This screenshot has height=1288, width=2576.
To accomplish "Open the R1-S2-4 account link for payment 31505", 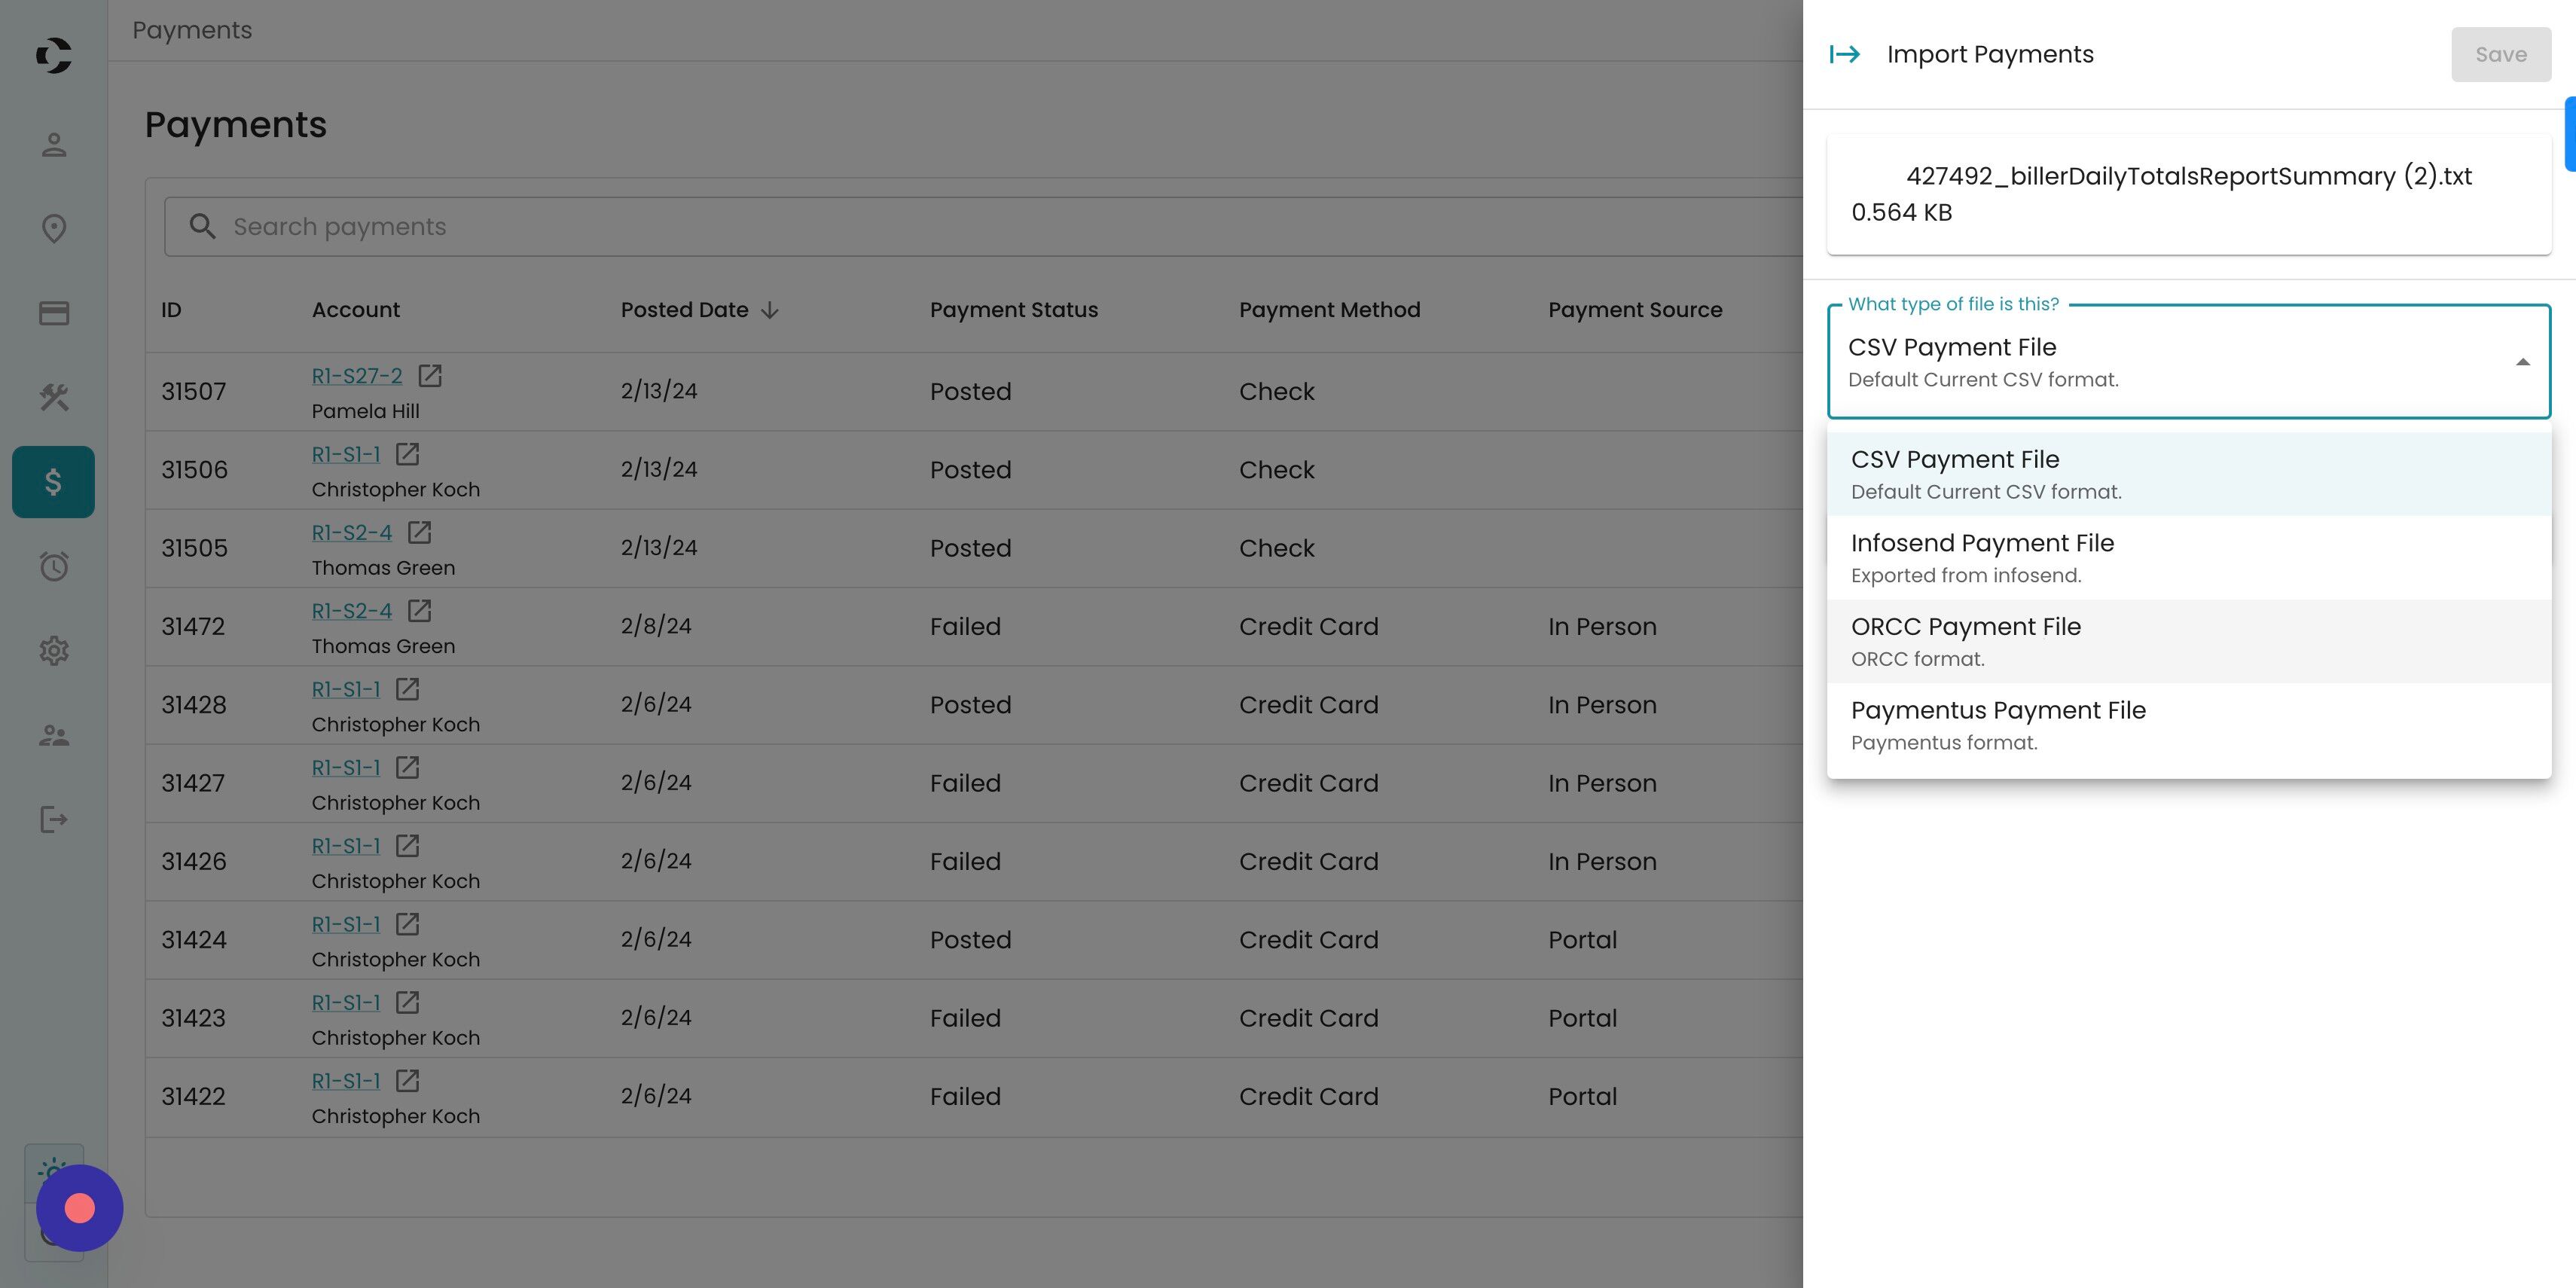I will click(x=351, y=533).
